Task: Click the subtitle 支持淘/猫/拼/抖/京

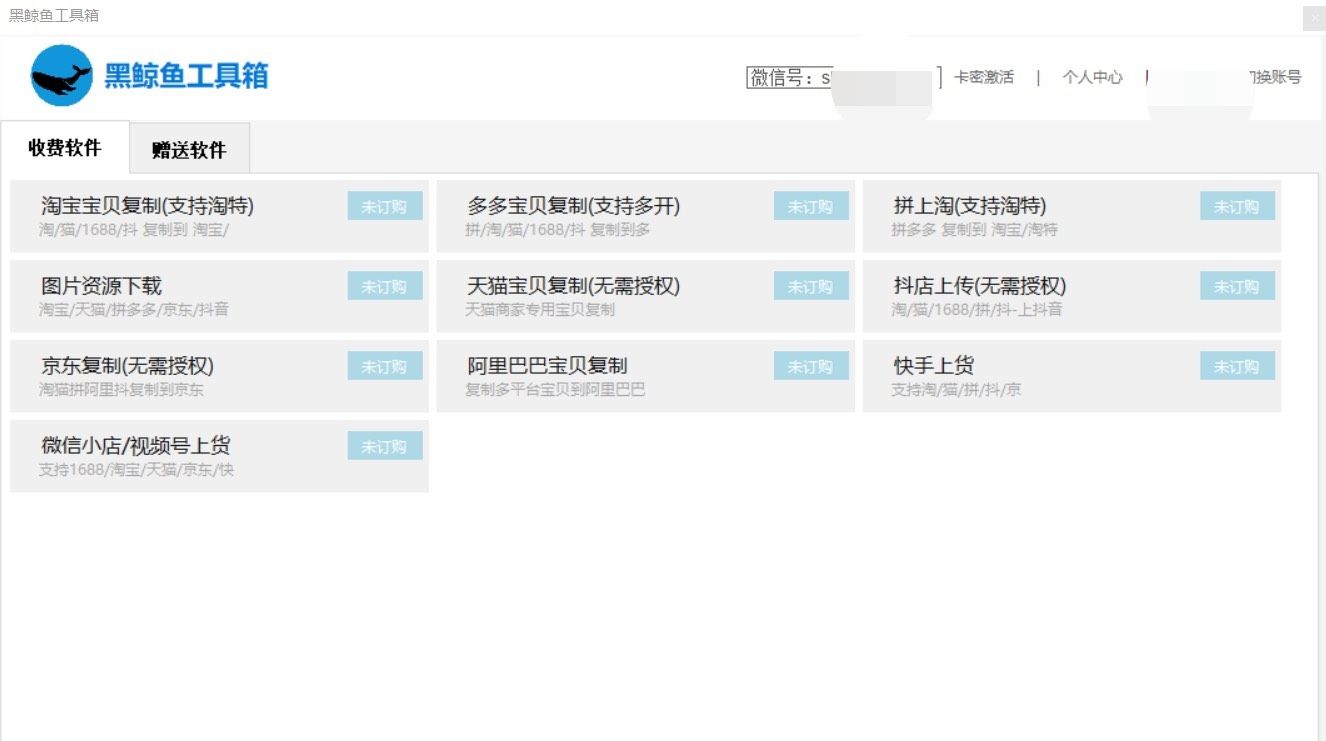Action: pyautogui.click(x=957, y=390)
